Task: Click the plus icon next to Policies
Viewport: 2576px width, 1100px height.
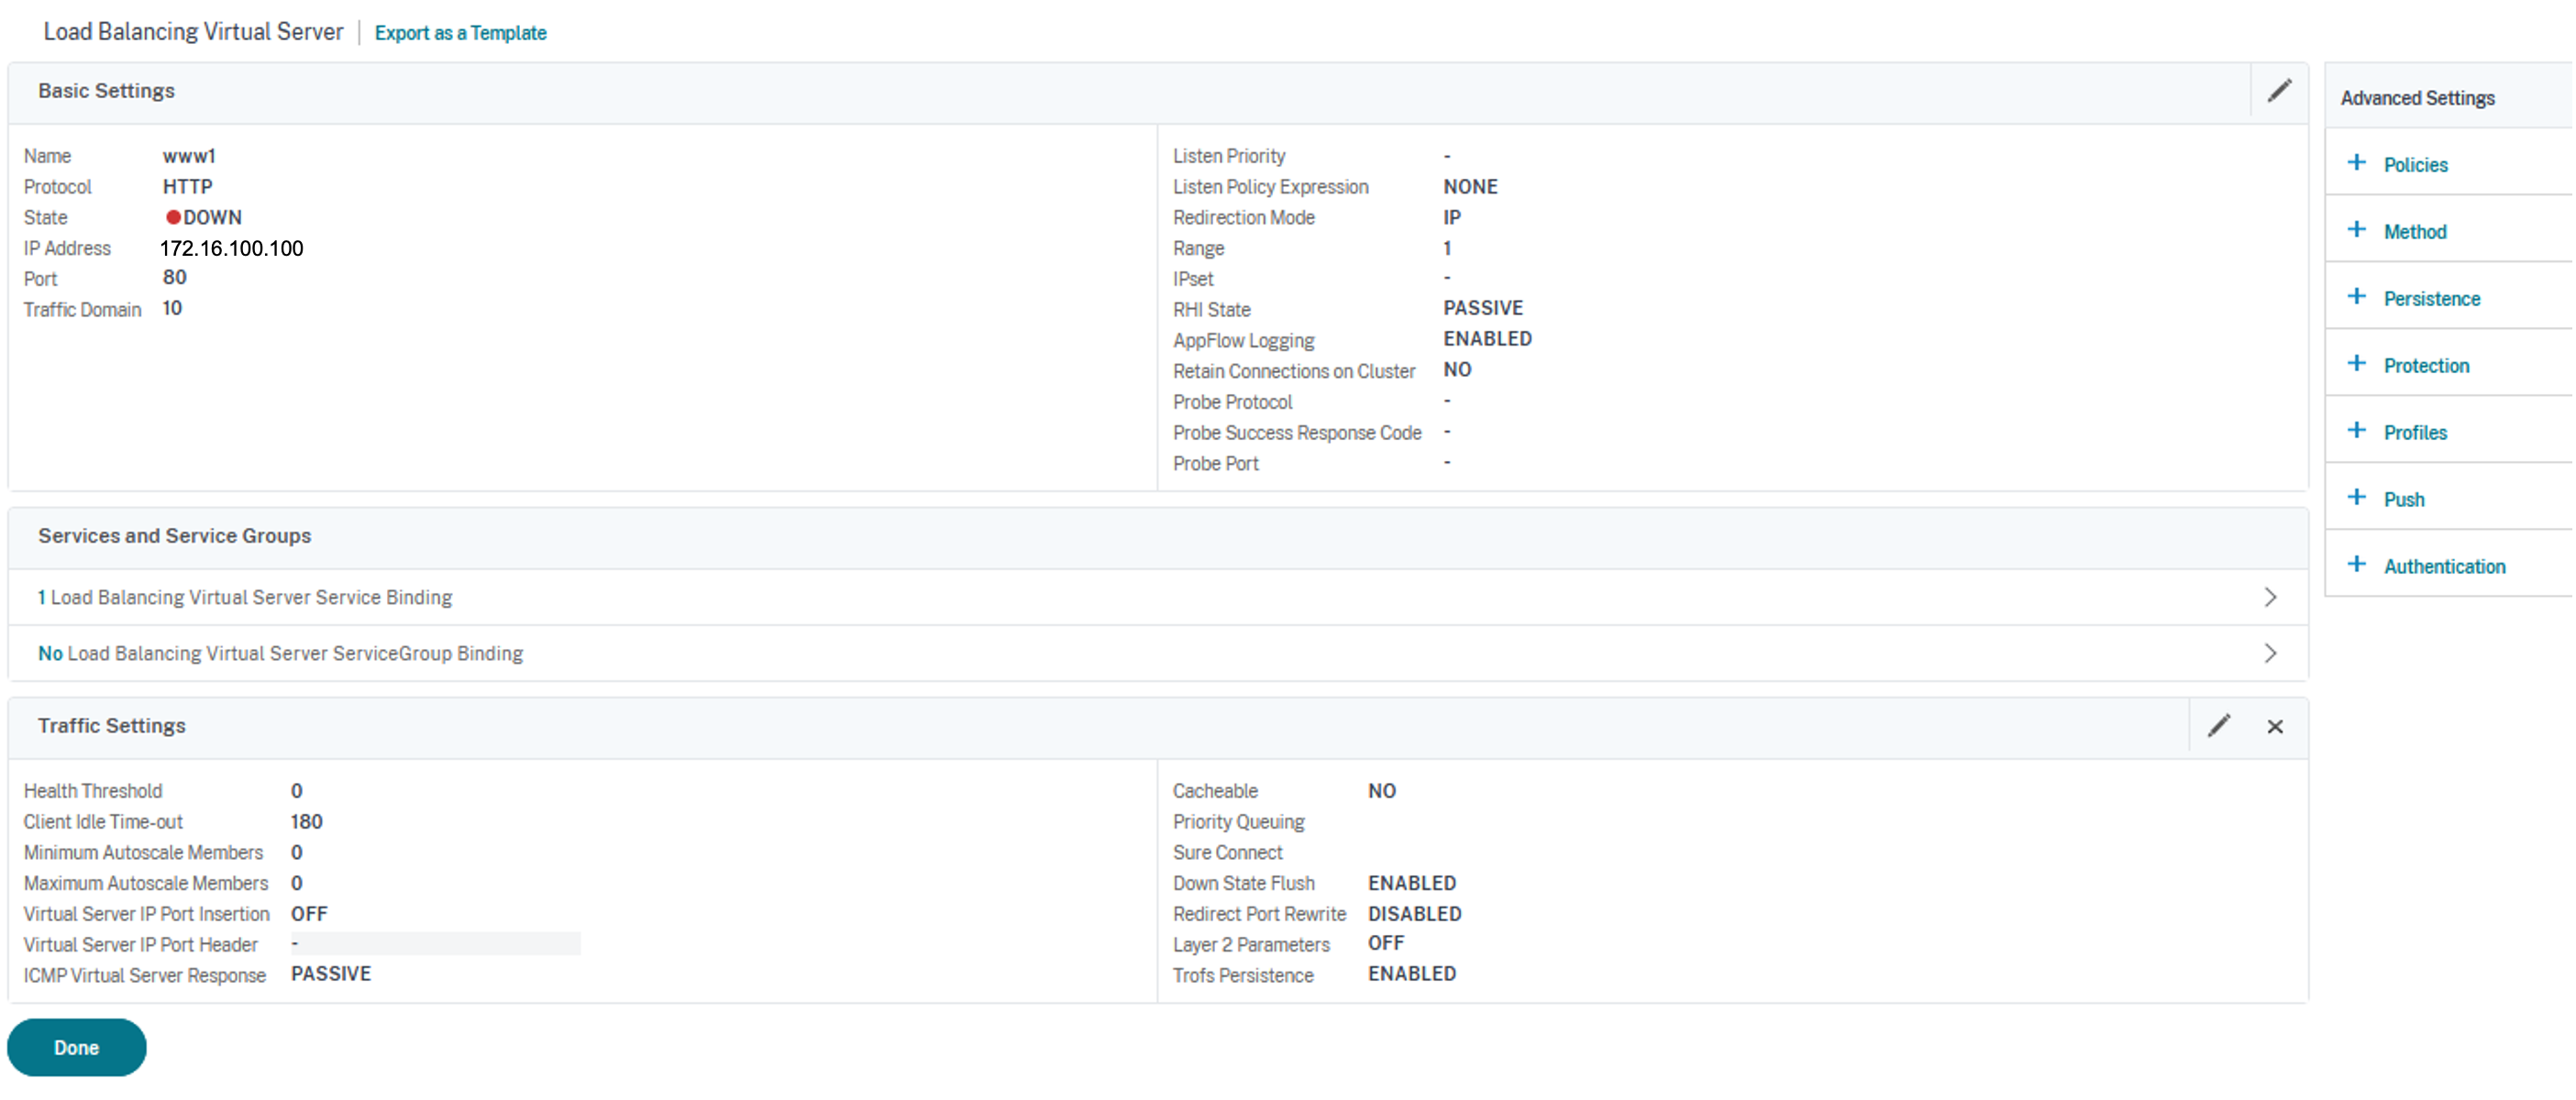Action: click(2357, 163)
